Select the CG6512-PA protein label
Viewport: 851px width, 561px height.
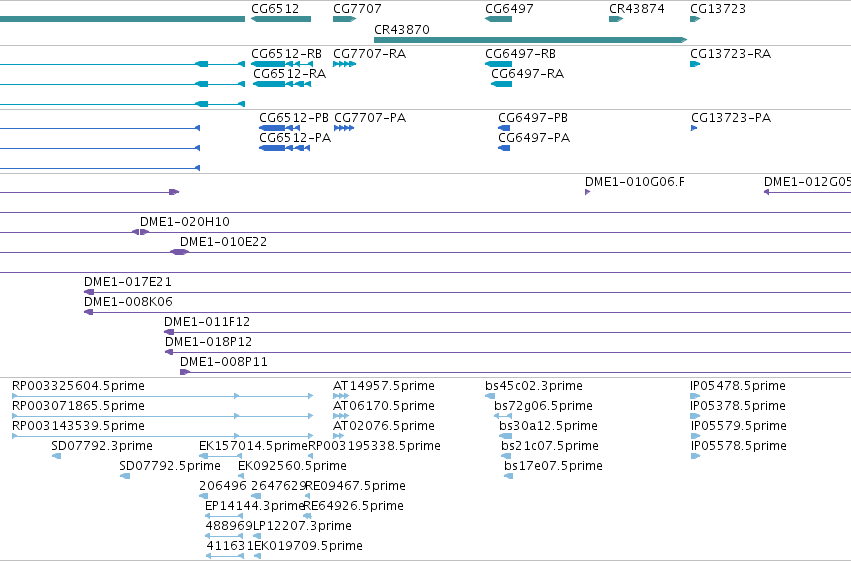click(295, 138)
